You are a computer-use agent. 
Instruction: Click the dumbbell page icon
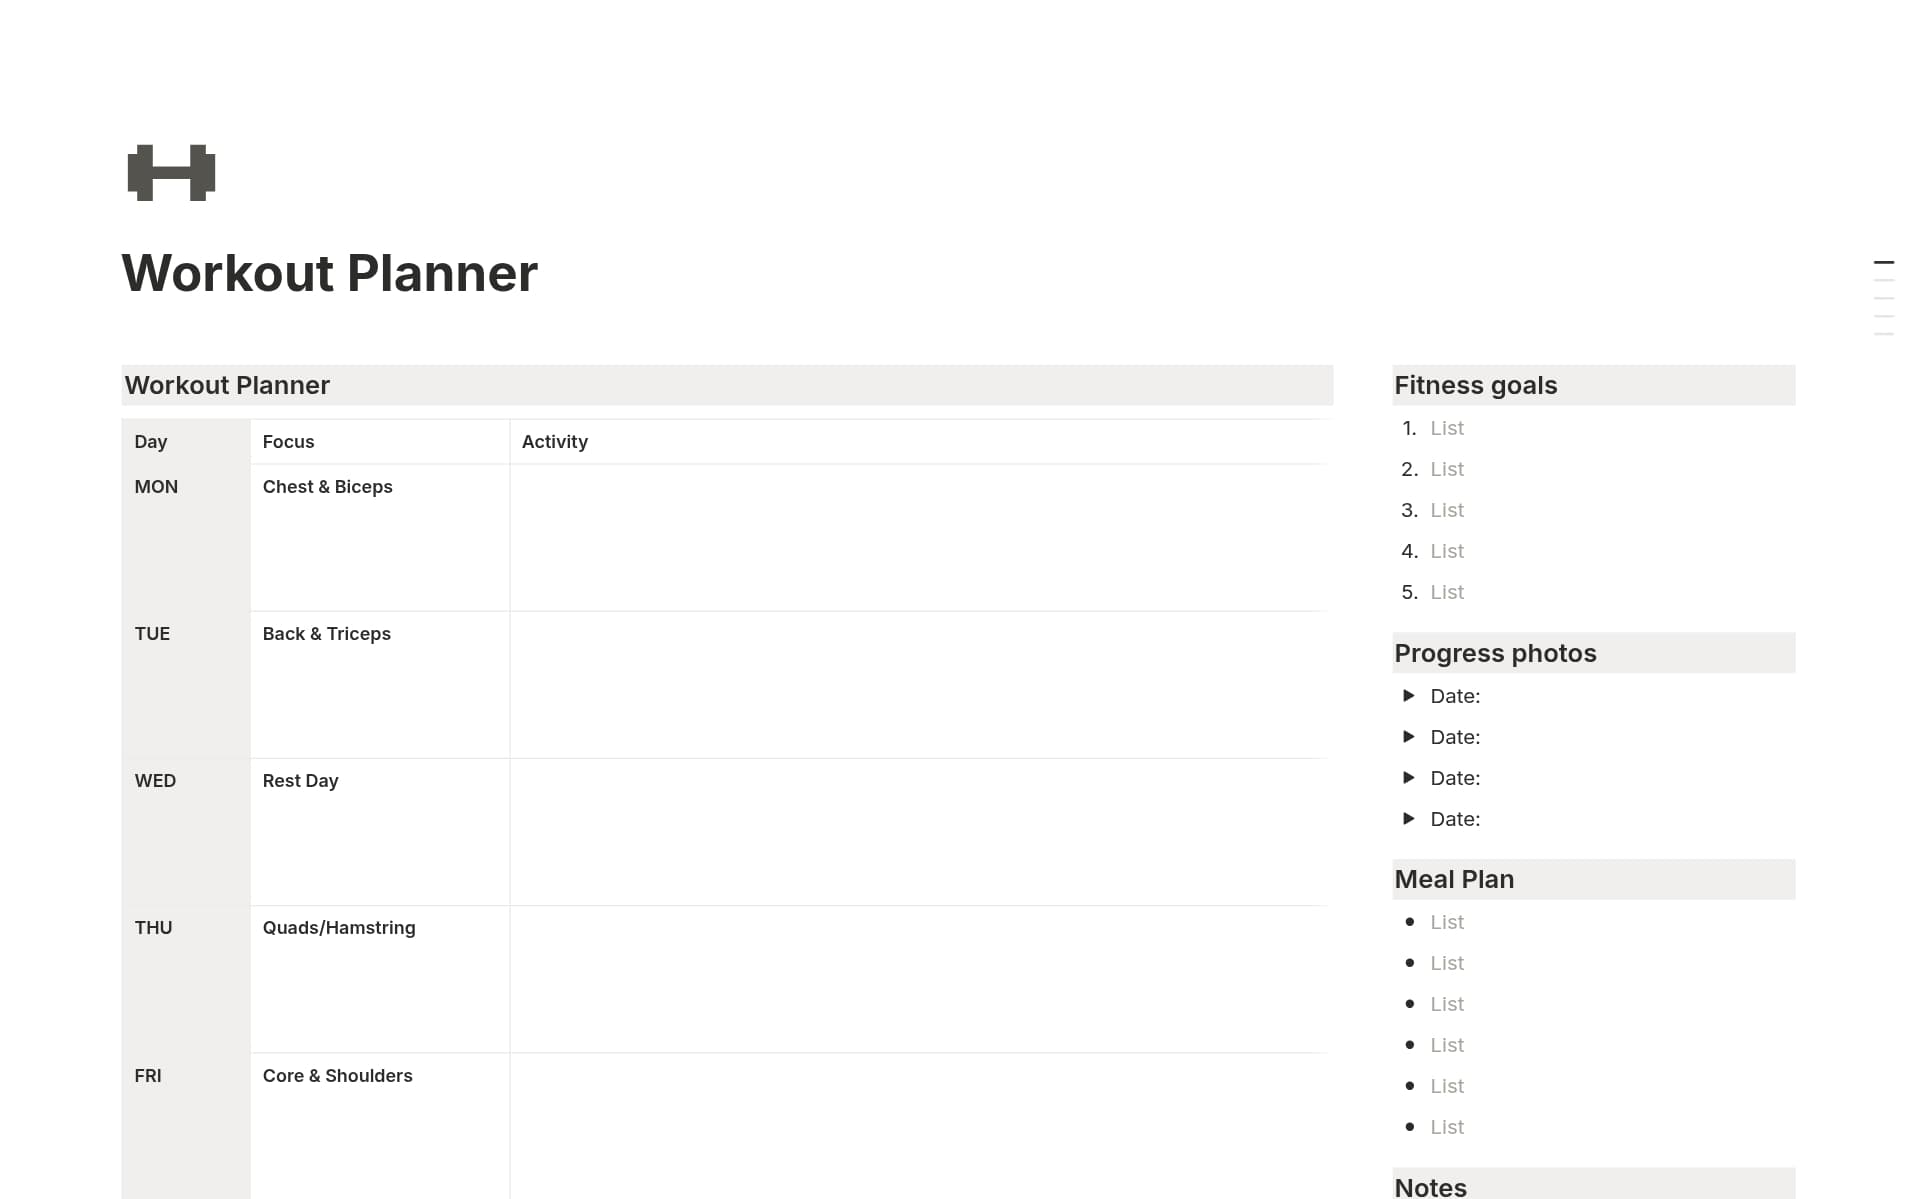171,172
